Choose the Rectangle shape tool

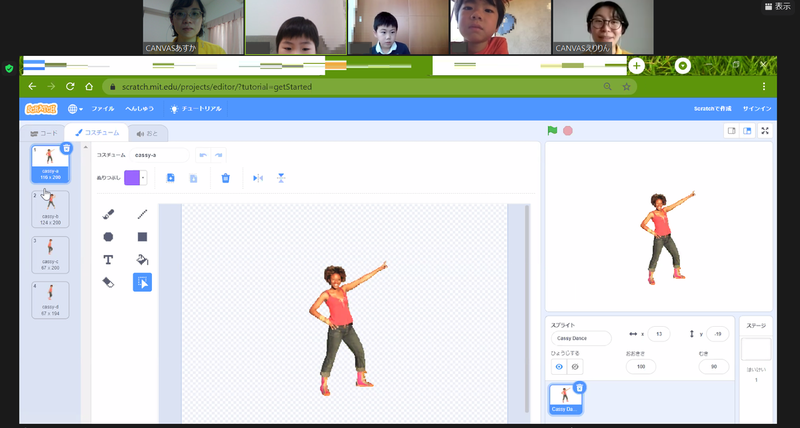click(x=142, y=237)
